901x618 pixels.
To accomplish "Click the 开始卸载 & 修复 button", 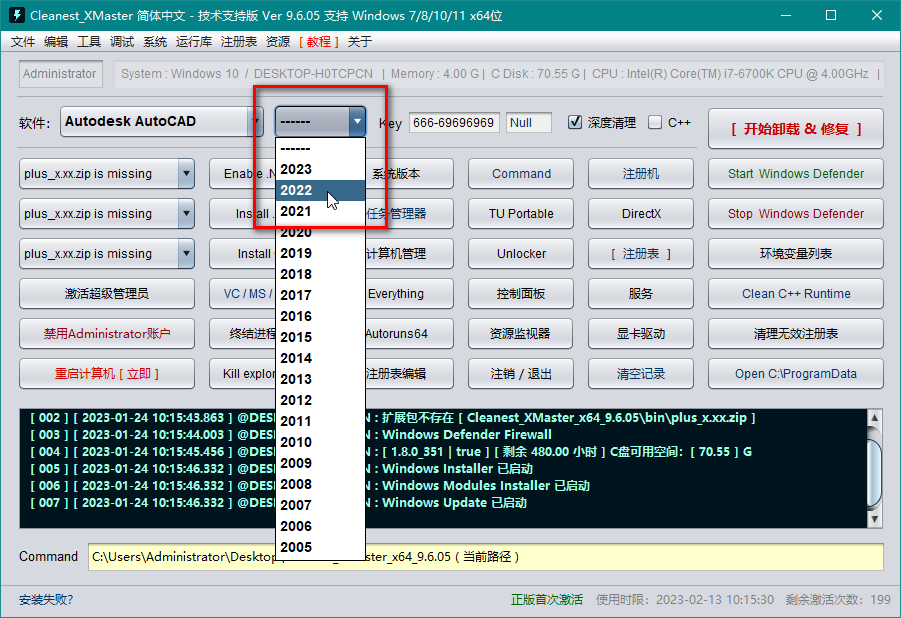I will pyautogui.click(x=796, y=129).
